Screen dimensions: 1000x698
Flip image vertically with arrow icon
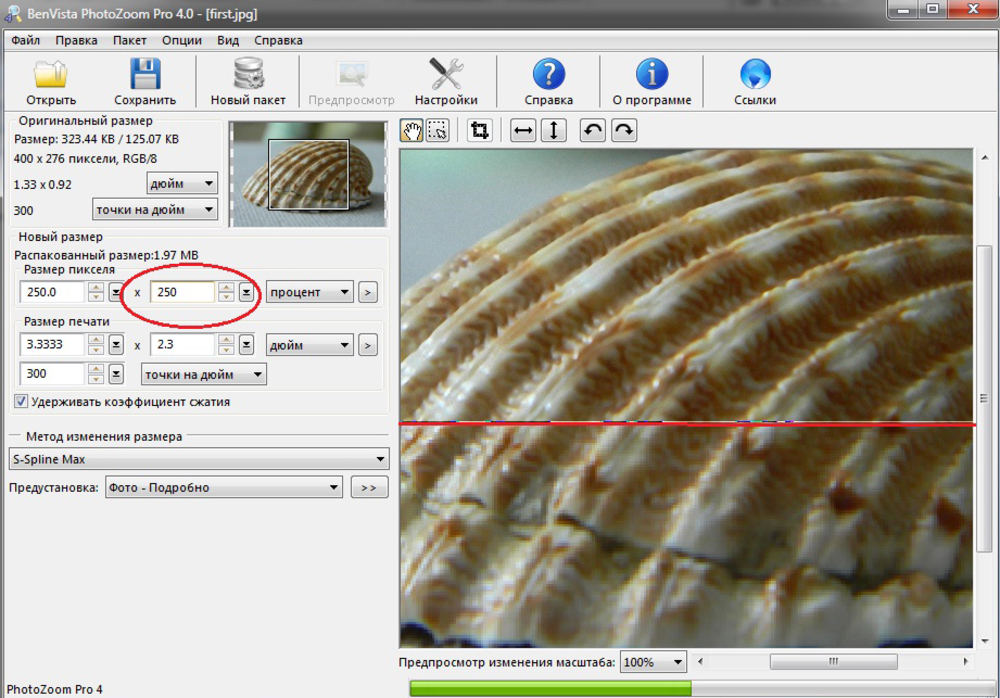pyautogui.click(x=554, y=131)
